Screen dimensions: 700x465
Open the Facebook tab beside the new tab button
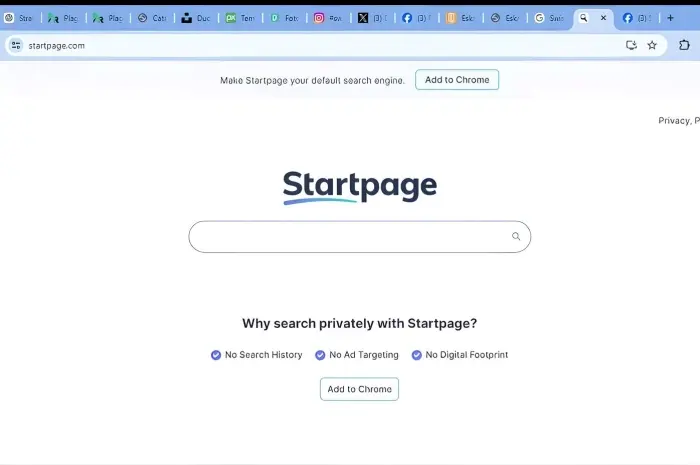(637, 18)
